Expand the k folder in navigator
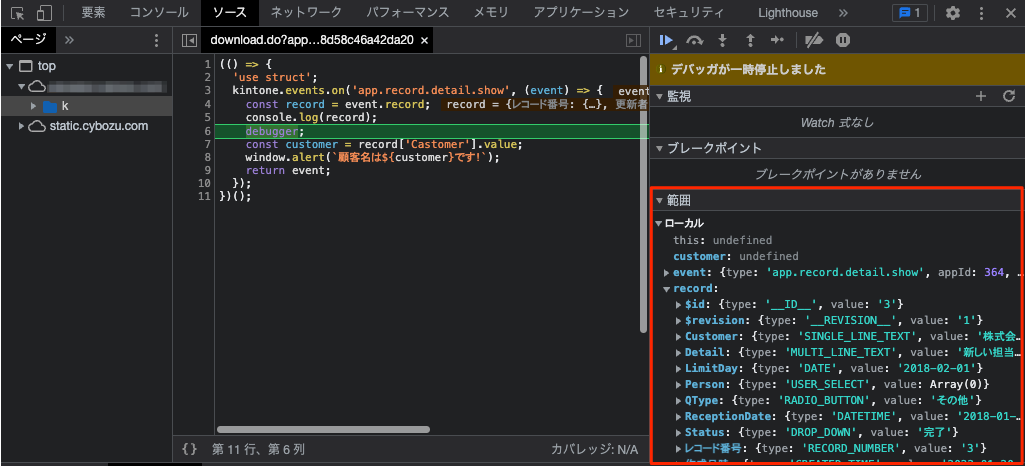1025x466 pixels. [x=33, y=106]
